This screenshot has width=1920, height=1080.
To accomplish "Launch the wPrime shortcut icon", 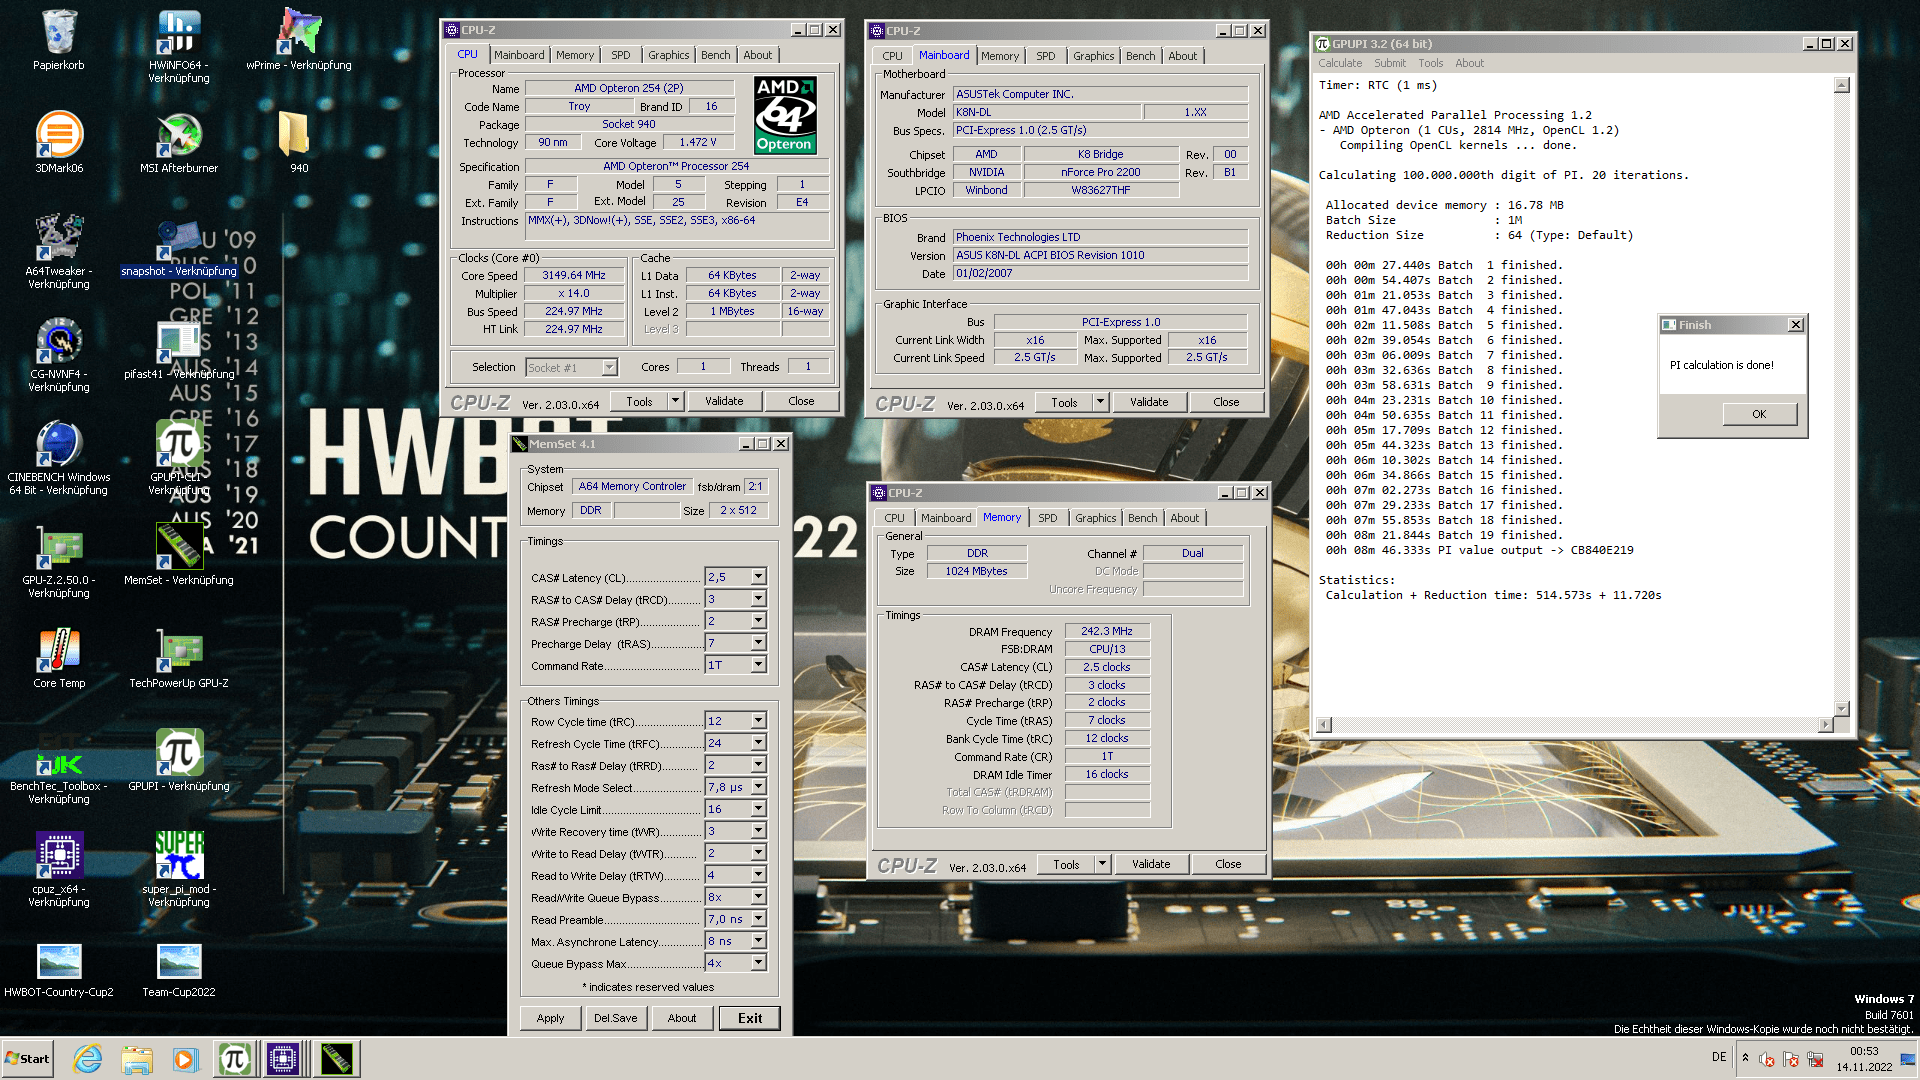I will click(x=299, y=40).
